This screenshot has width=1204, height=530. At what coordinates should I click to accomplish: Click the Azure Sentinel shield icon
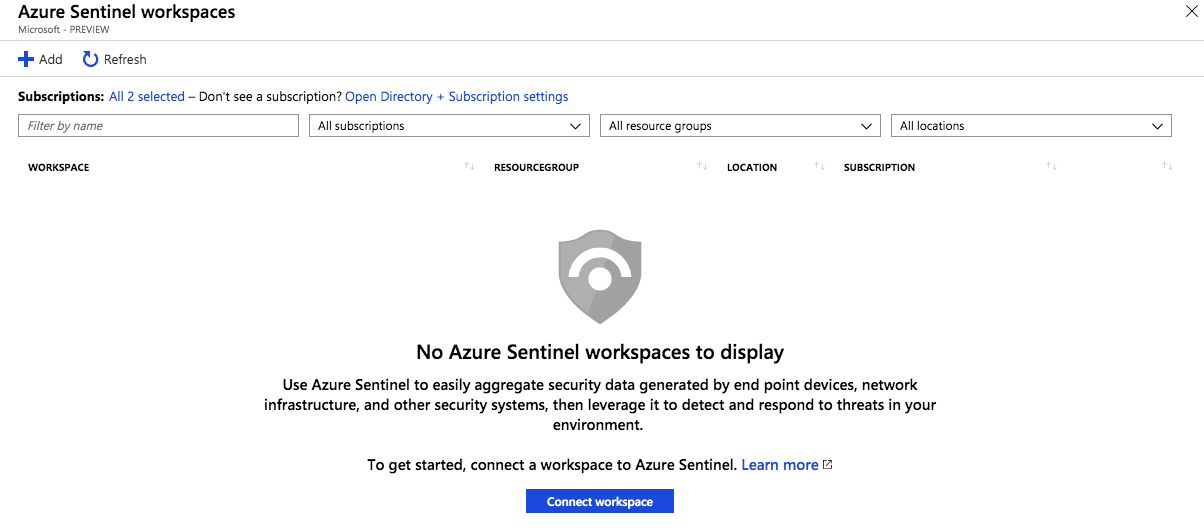click(x=600, y=277)
